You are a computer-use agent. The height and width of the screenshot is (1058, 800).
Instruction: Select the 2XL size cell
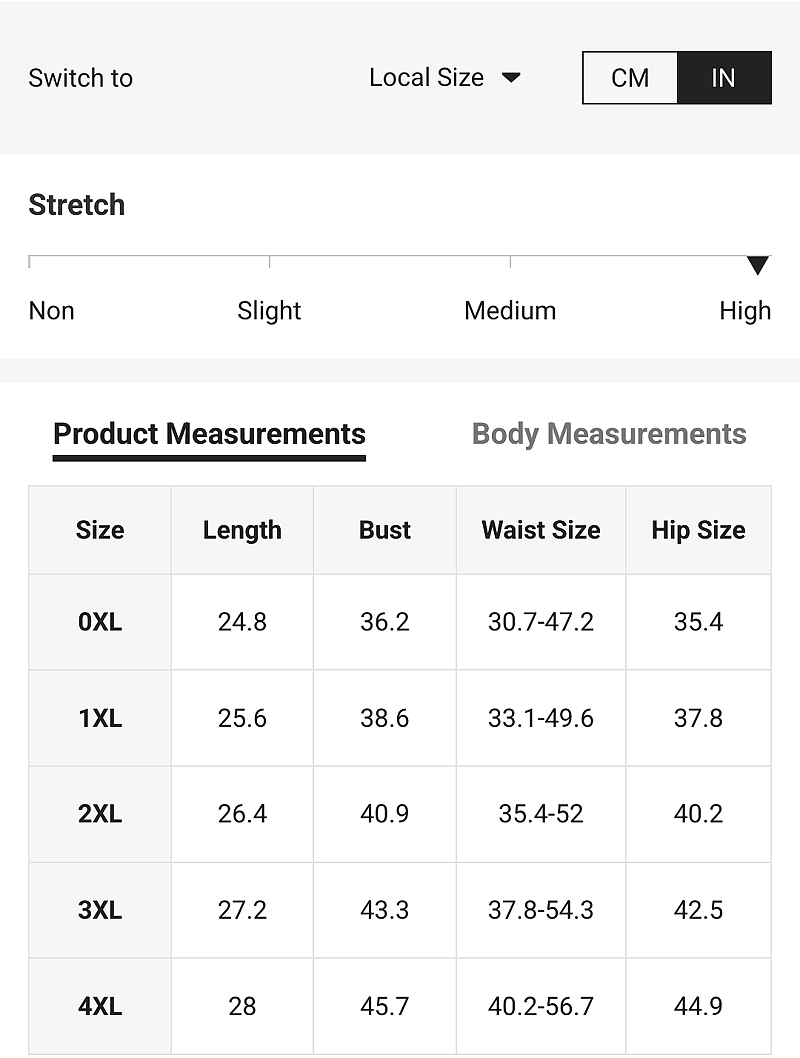point(100,814)
